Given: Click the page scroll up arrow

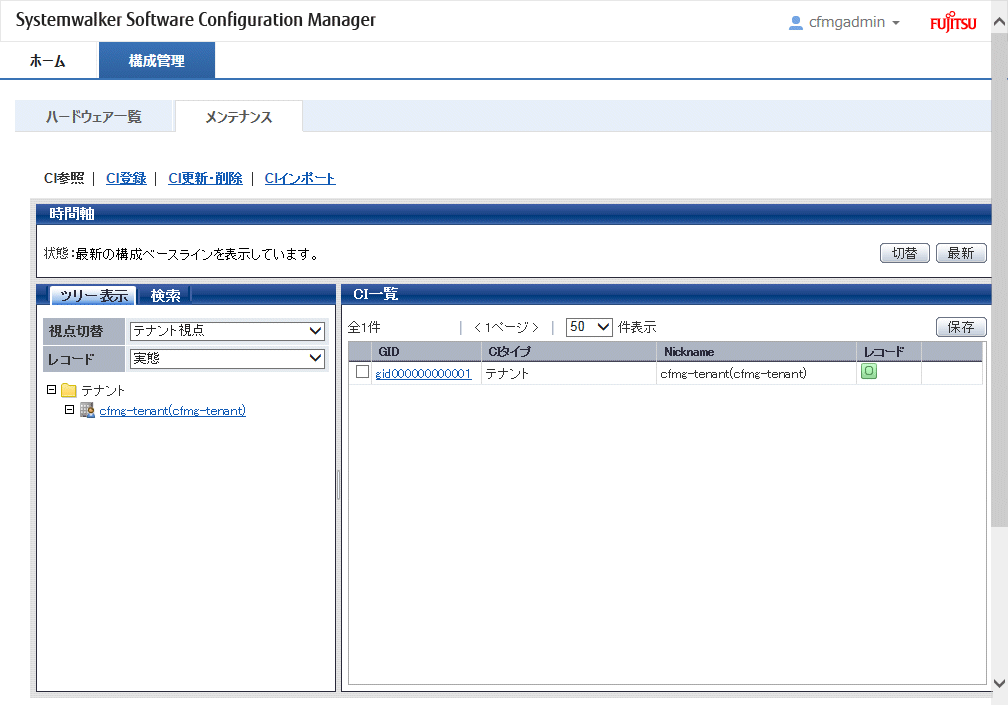Looking at the screenshot, I should [1000, 22].
